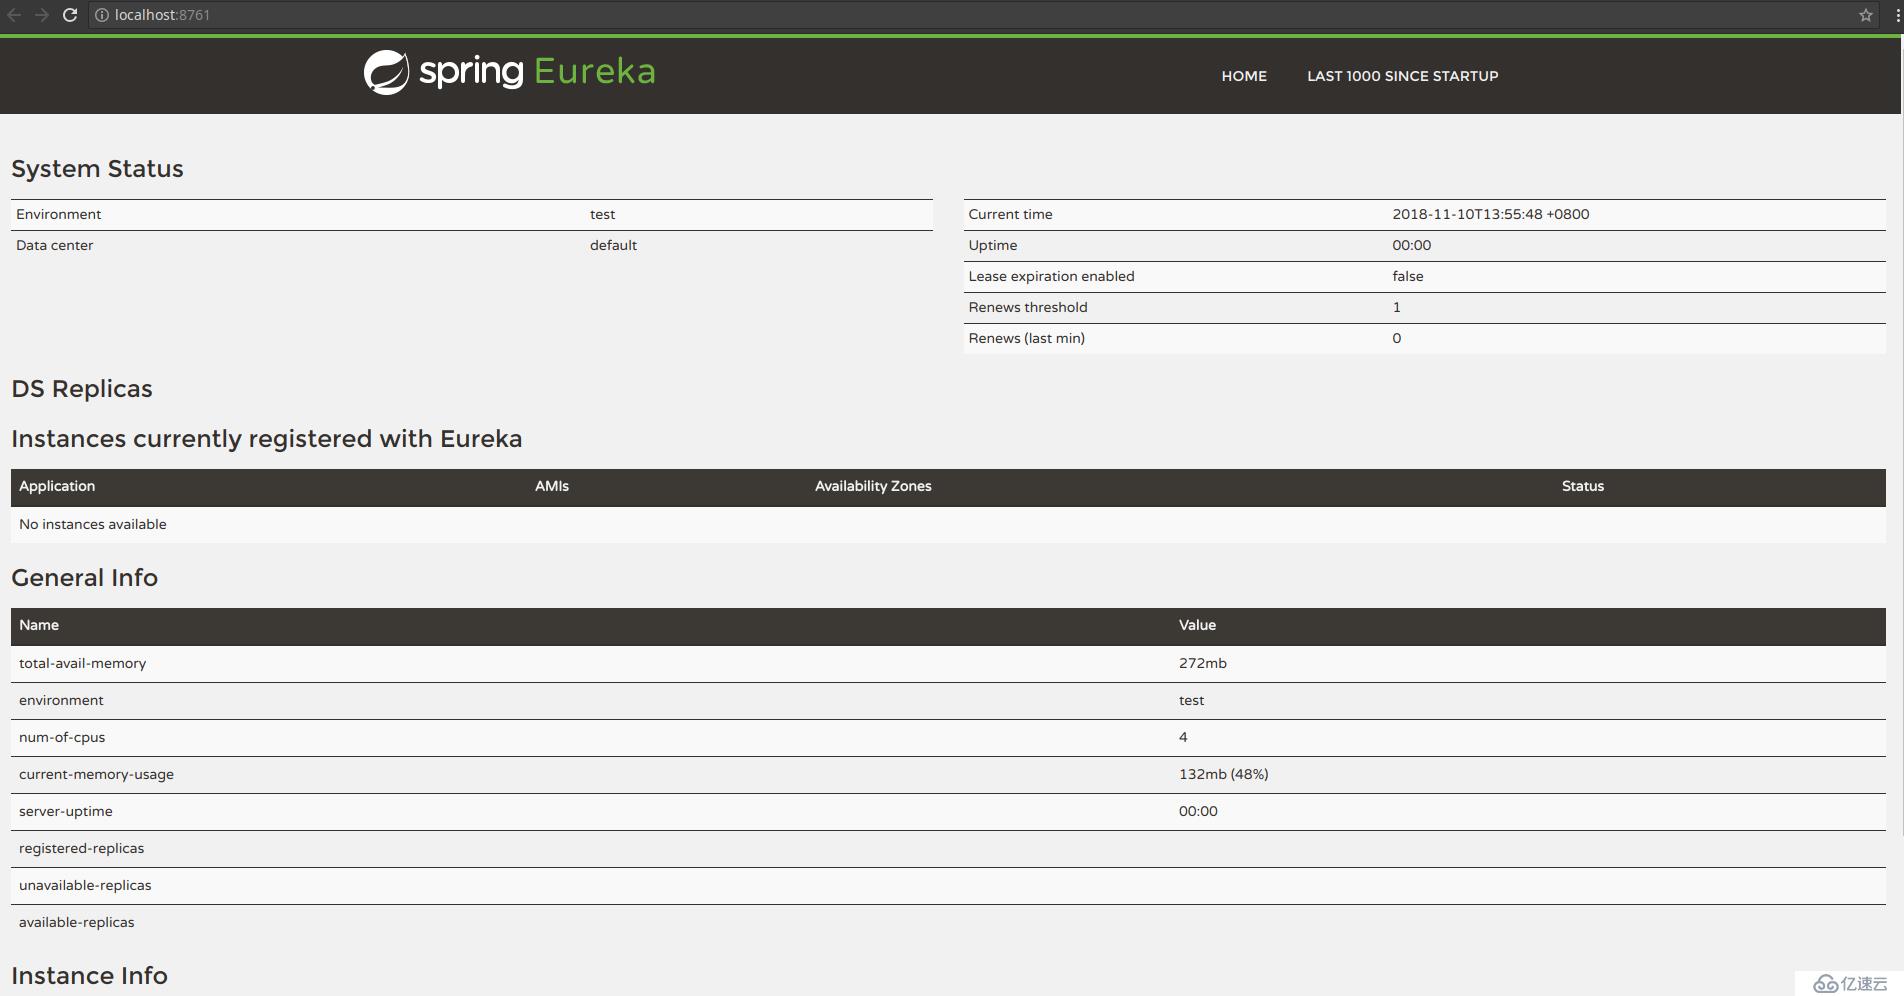Open the browser three-dot menu
The width and height of the screenshot is (1904, 996).
tap(1897, 15)
